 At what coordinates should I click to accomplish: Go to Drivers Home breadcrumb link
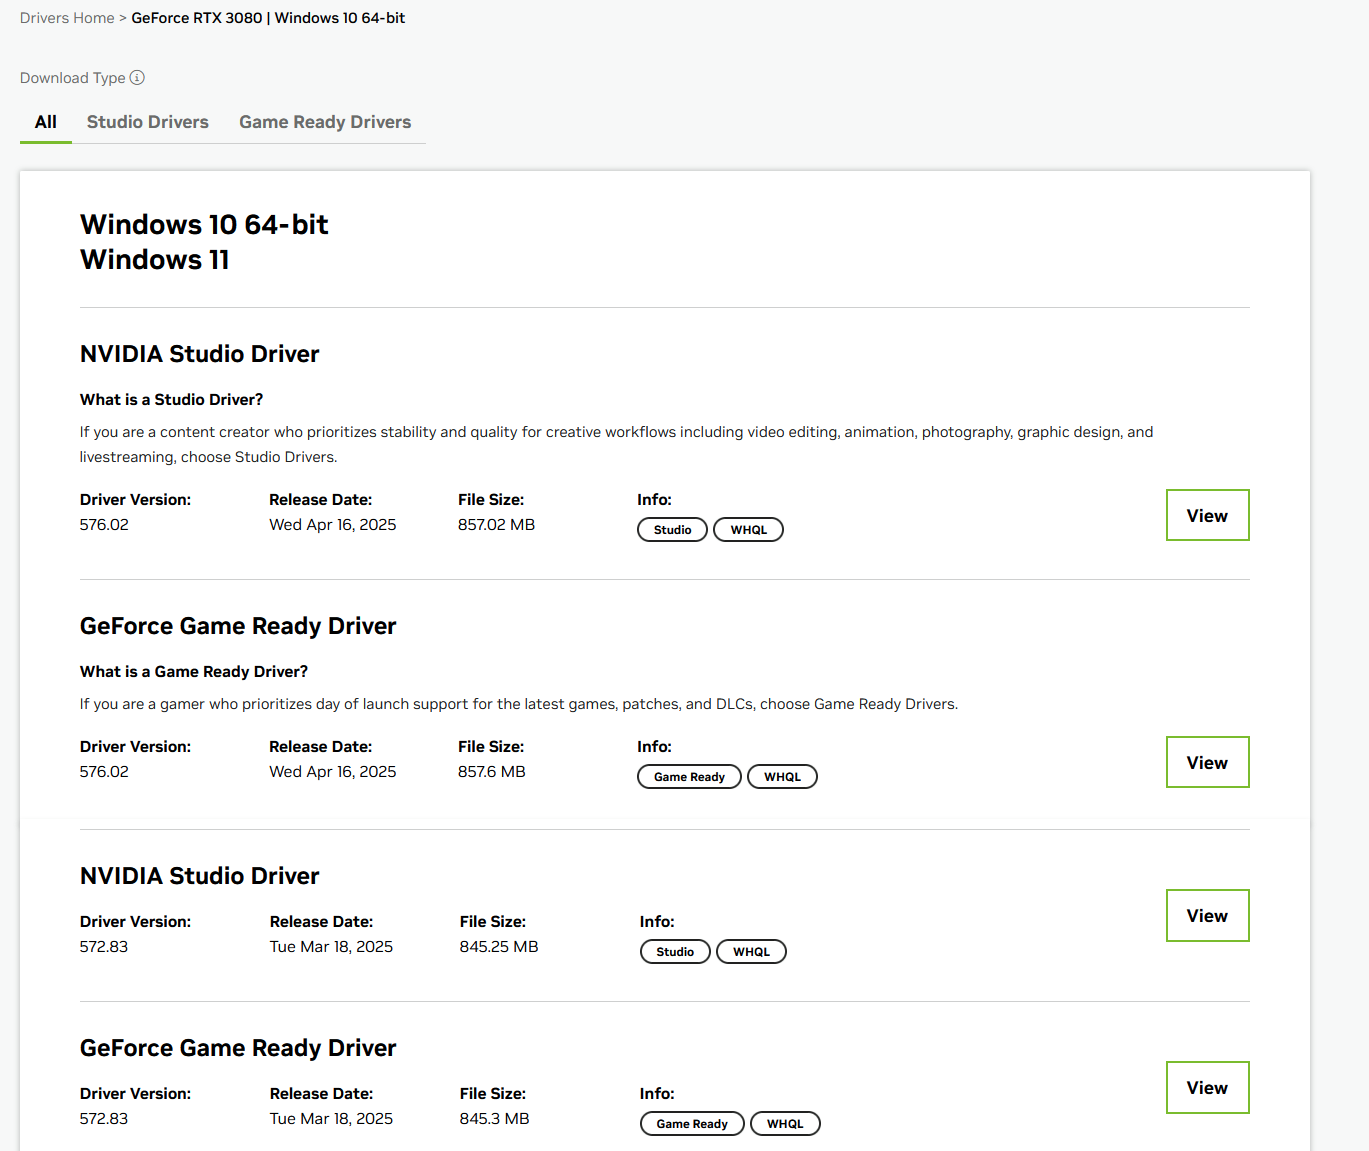(67, 18)
